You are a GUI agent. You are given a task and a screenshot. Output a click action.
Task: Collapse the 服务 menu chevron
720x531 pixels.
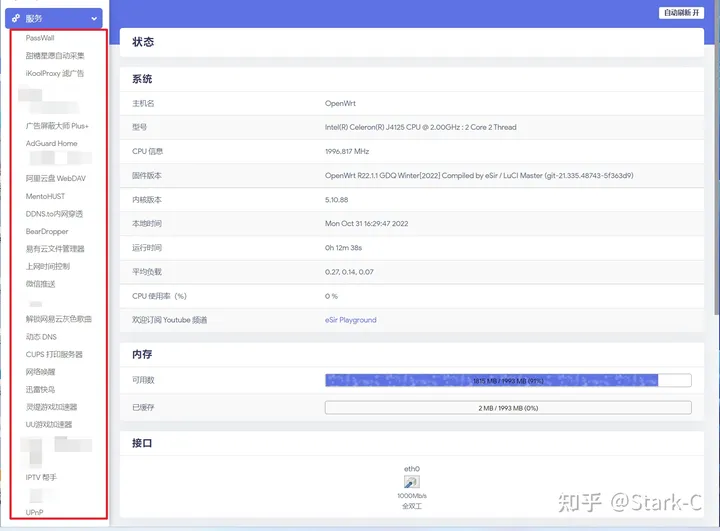pyautogui.click(x=94, y=19)
